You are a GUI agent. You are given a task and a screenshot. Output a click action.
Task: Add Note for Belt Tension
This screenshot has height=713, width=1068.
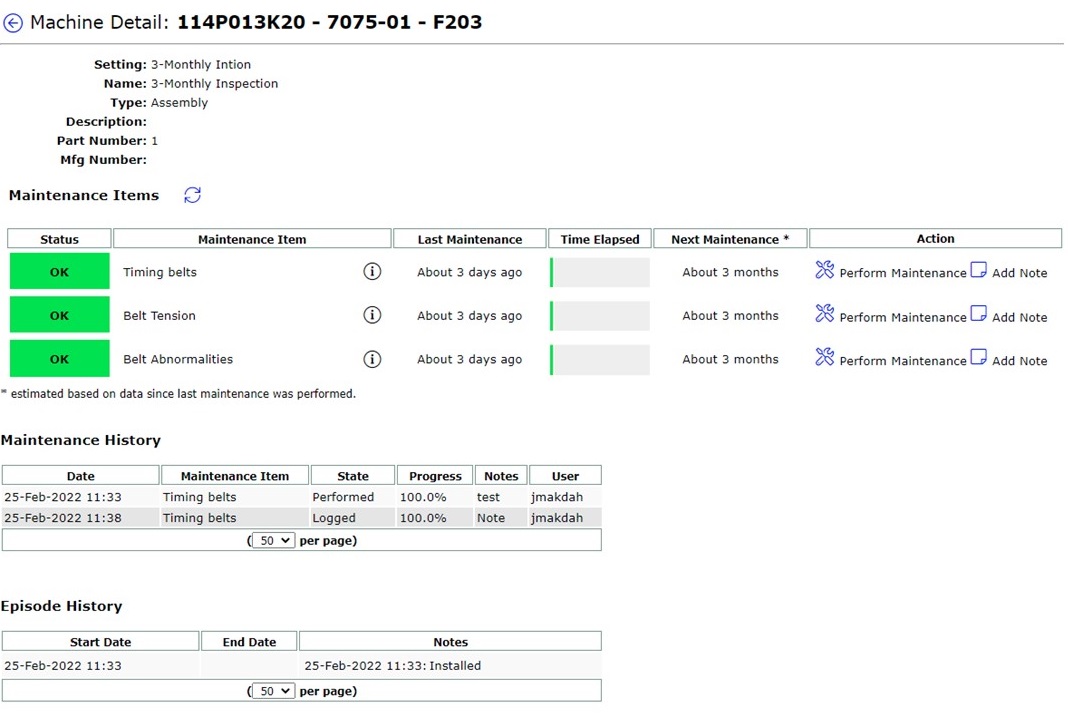pos(1019,317)
